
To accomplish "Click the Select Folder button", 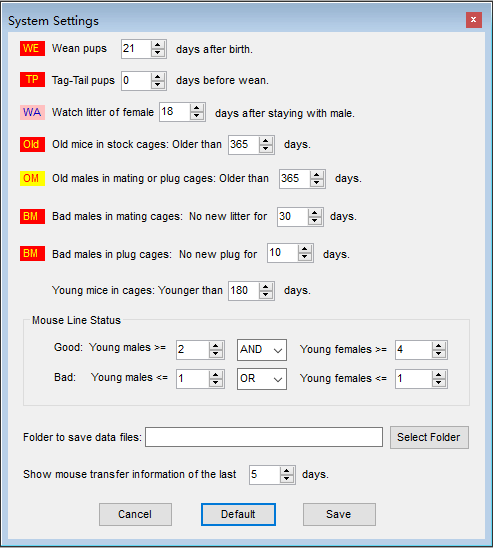I will pyautogui.click(x=429, y=437).
